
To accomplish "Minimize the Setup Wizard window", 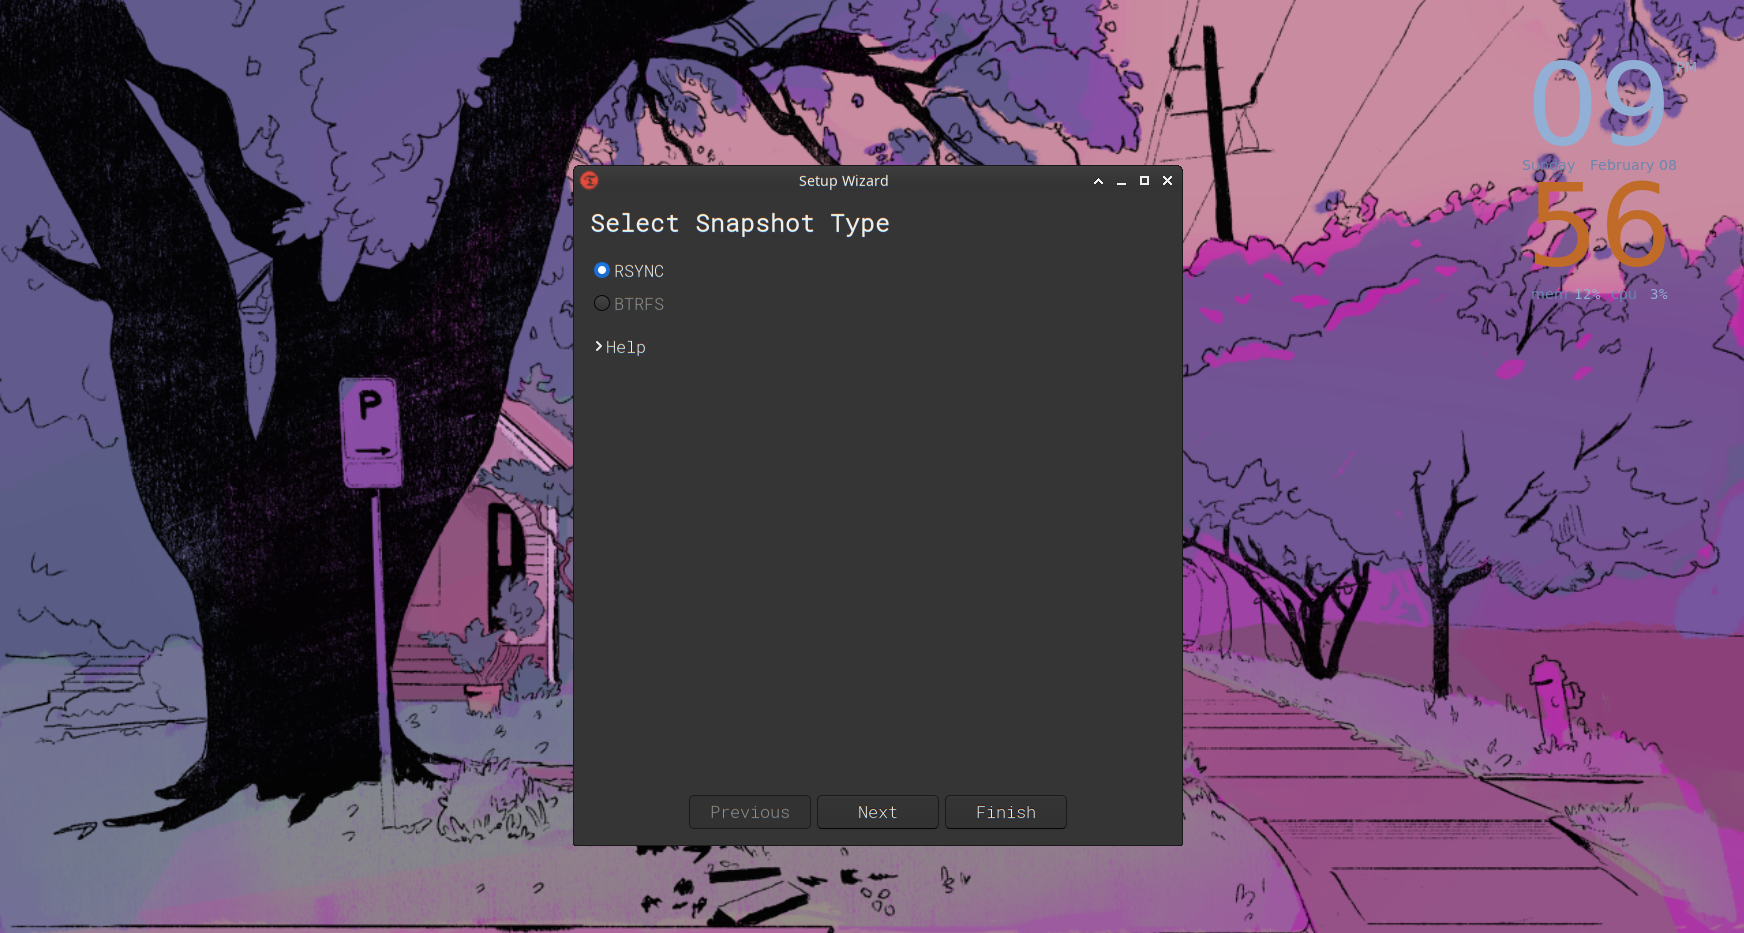I will coord(1121,181).
